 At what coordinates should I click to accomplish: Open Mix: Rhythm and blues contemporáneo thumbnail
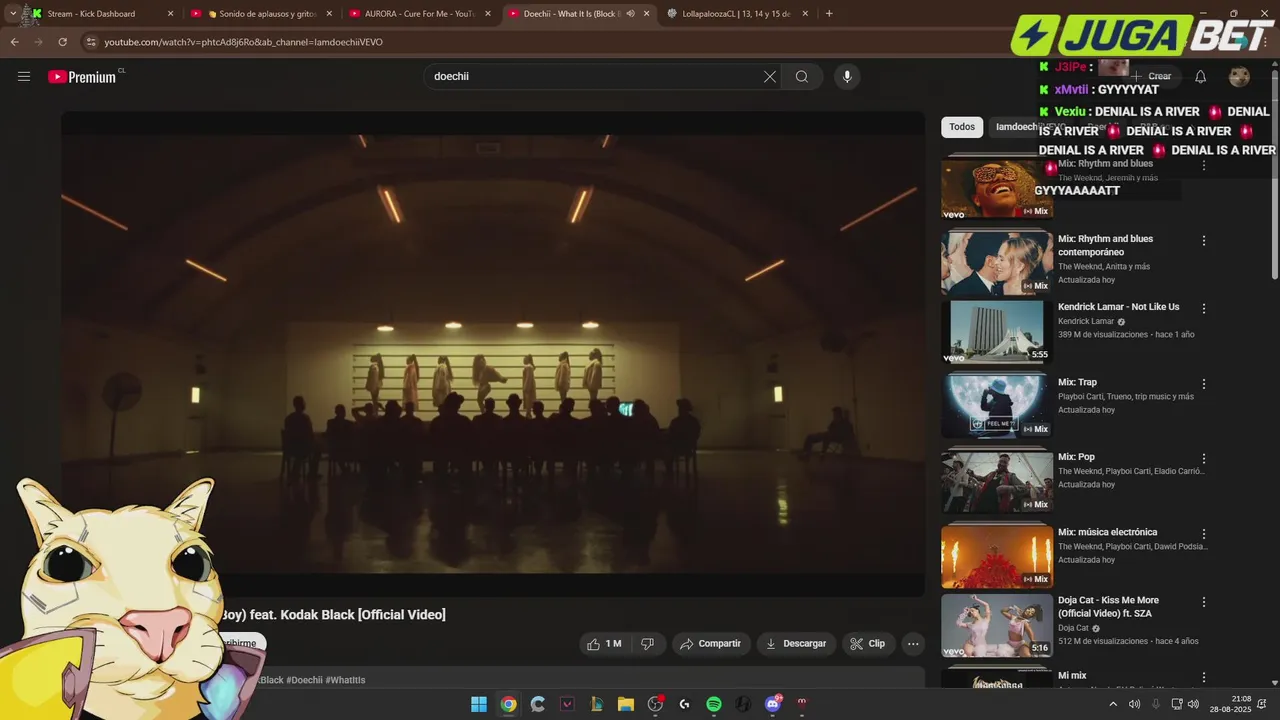[x=996, y=263]
